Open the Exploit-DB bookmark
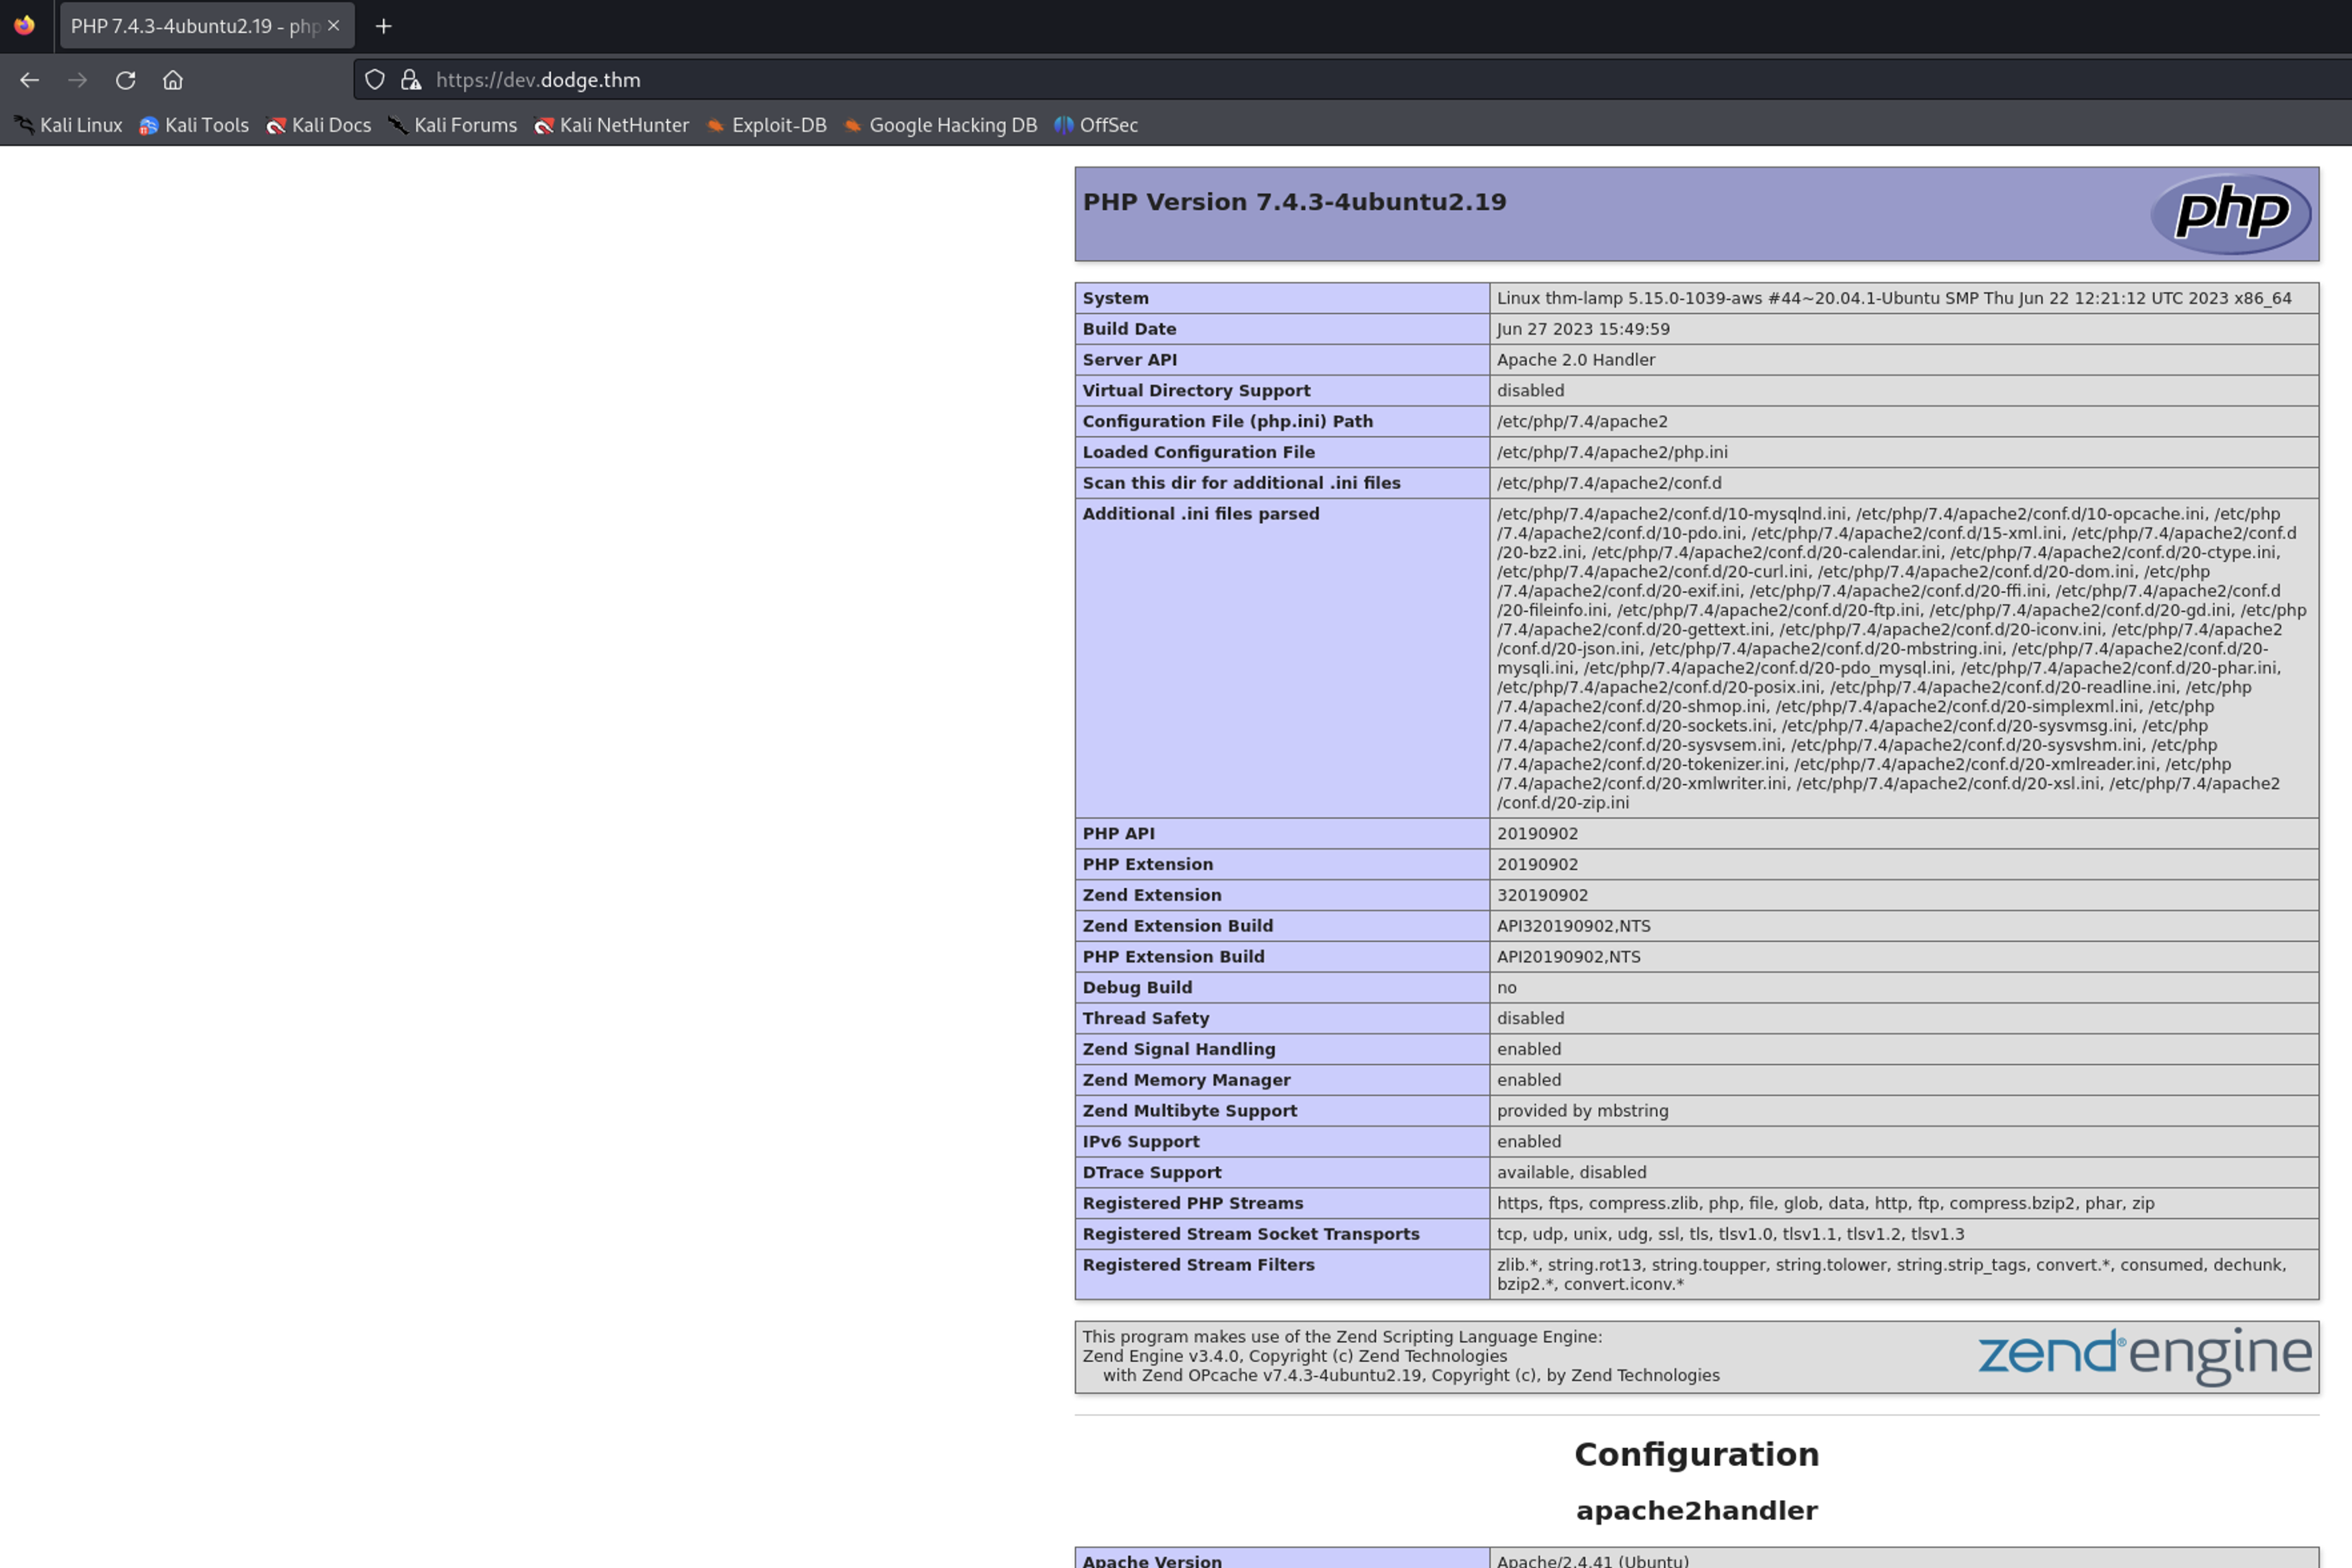 766,125
